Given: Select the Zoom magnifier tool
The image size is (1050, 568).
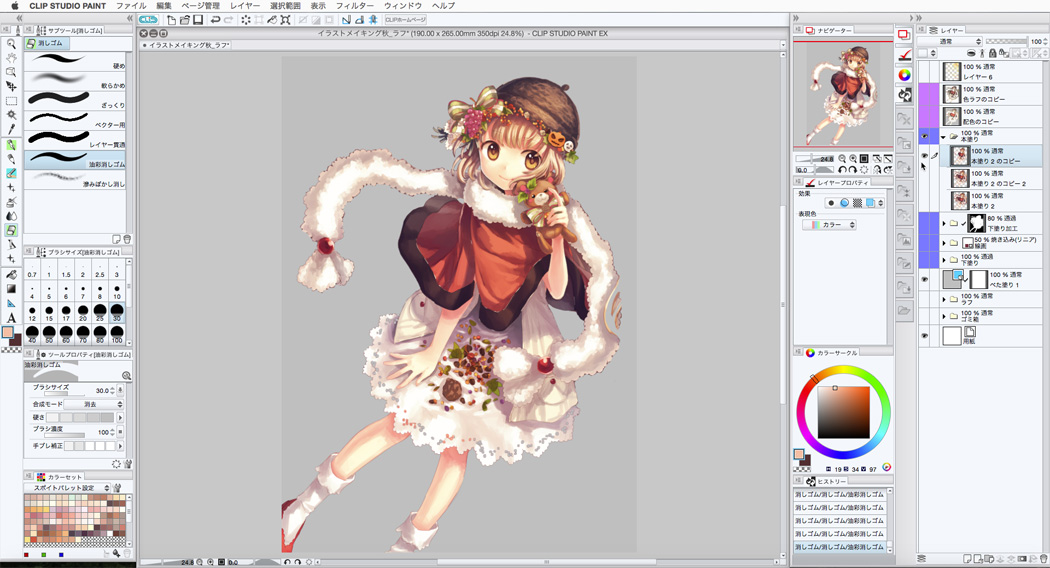Looking at the screenshot, I should pyautogui.click(x=11, y=44).
